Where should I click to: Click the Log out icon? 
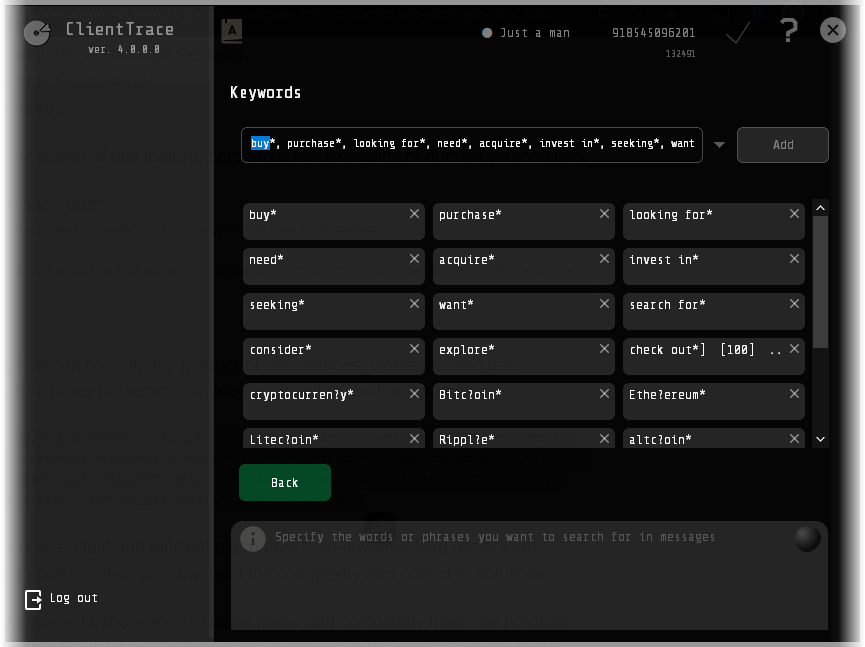(33, 600)
